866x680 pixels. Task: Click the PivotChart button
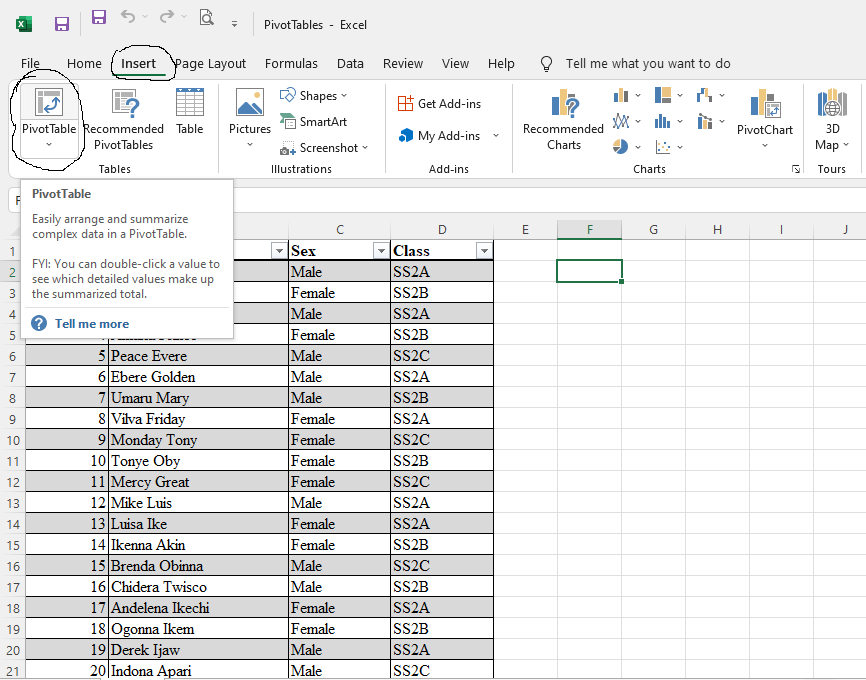point(764,111)
